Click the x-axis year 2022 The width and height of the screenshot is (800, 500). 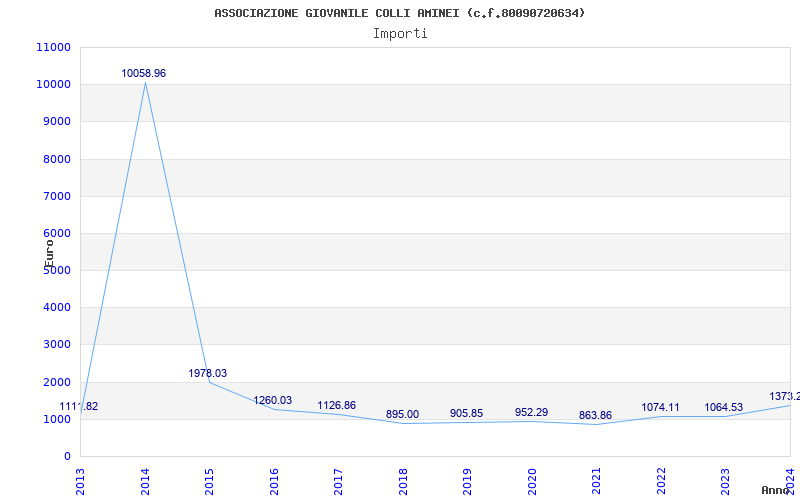point(661,481)
